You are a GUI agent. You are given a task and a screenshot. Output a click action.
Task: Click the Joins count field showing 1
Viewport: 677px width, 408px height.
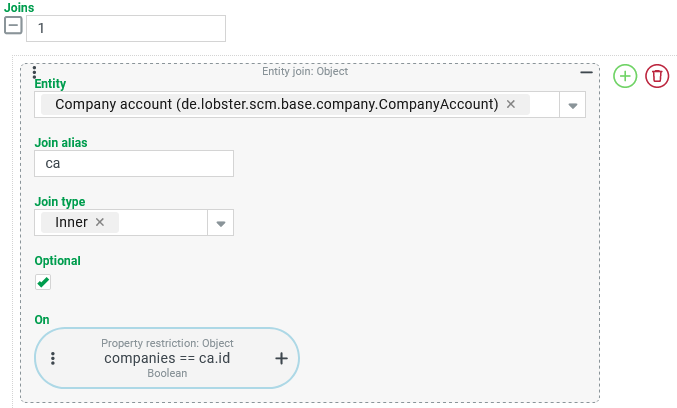click(x=126, y=28)
